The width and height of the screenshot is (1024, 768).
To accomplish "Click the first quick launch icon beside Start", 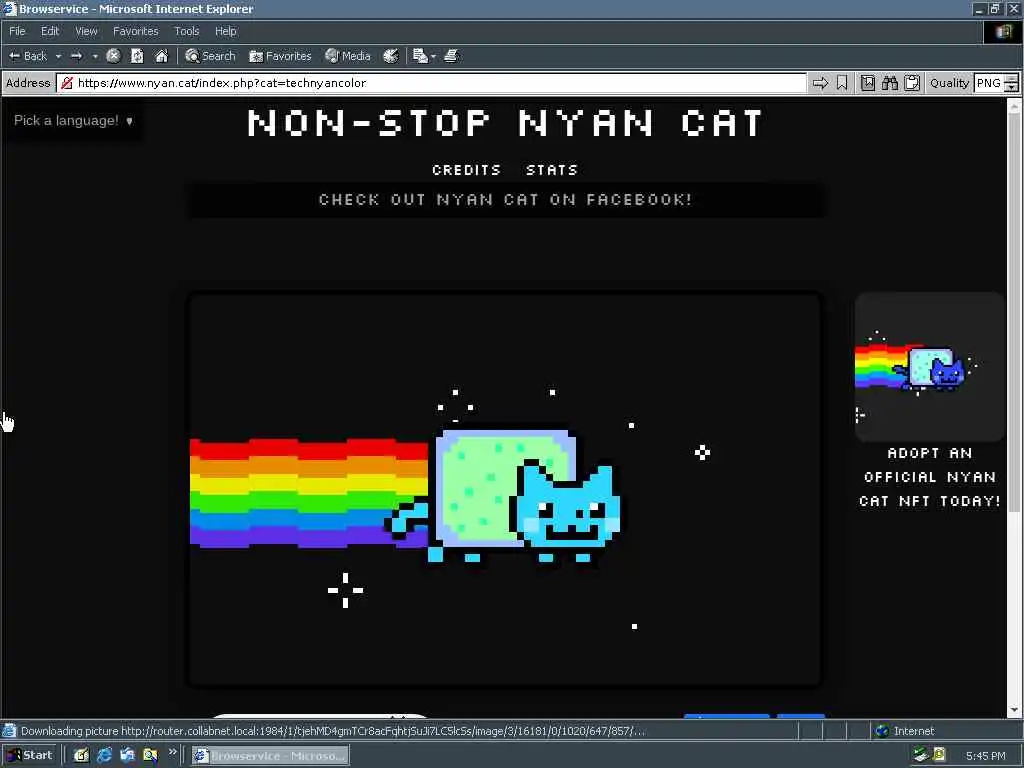I will click(81, 756).
